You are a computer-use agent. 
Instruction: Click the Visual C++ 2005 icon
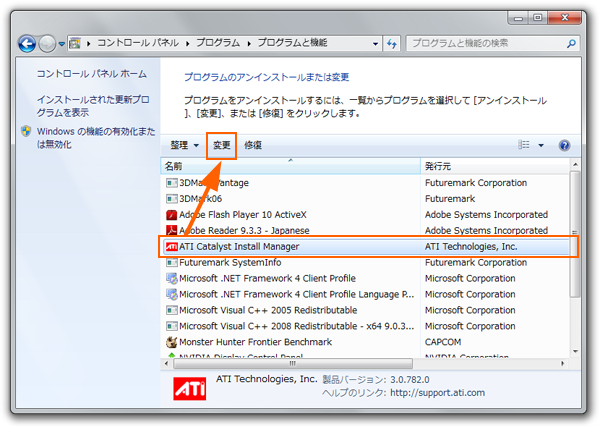(171, 310)
